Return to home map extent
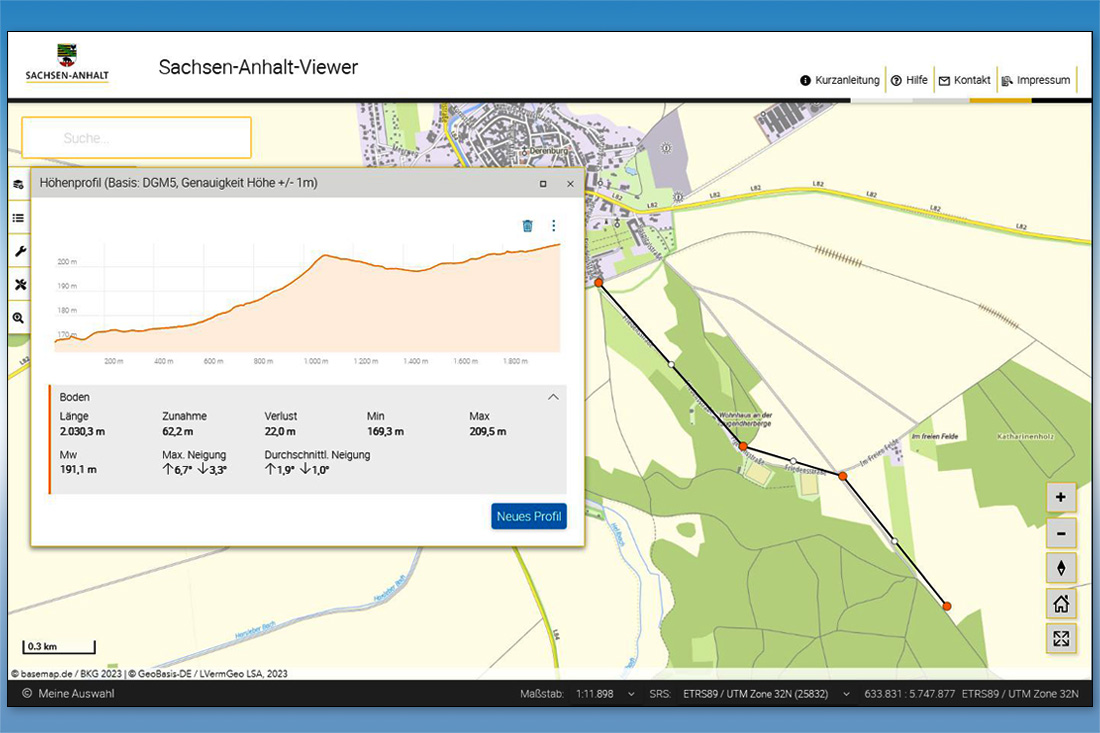 [1061, 603]
